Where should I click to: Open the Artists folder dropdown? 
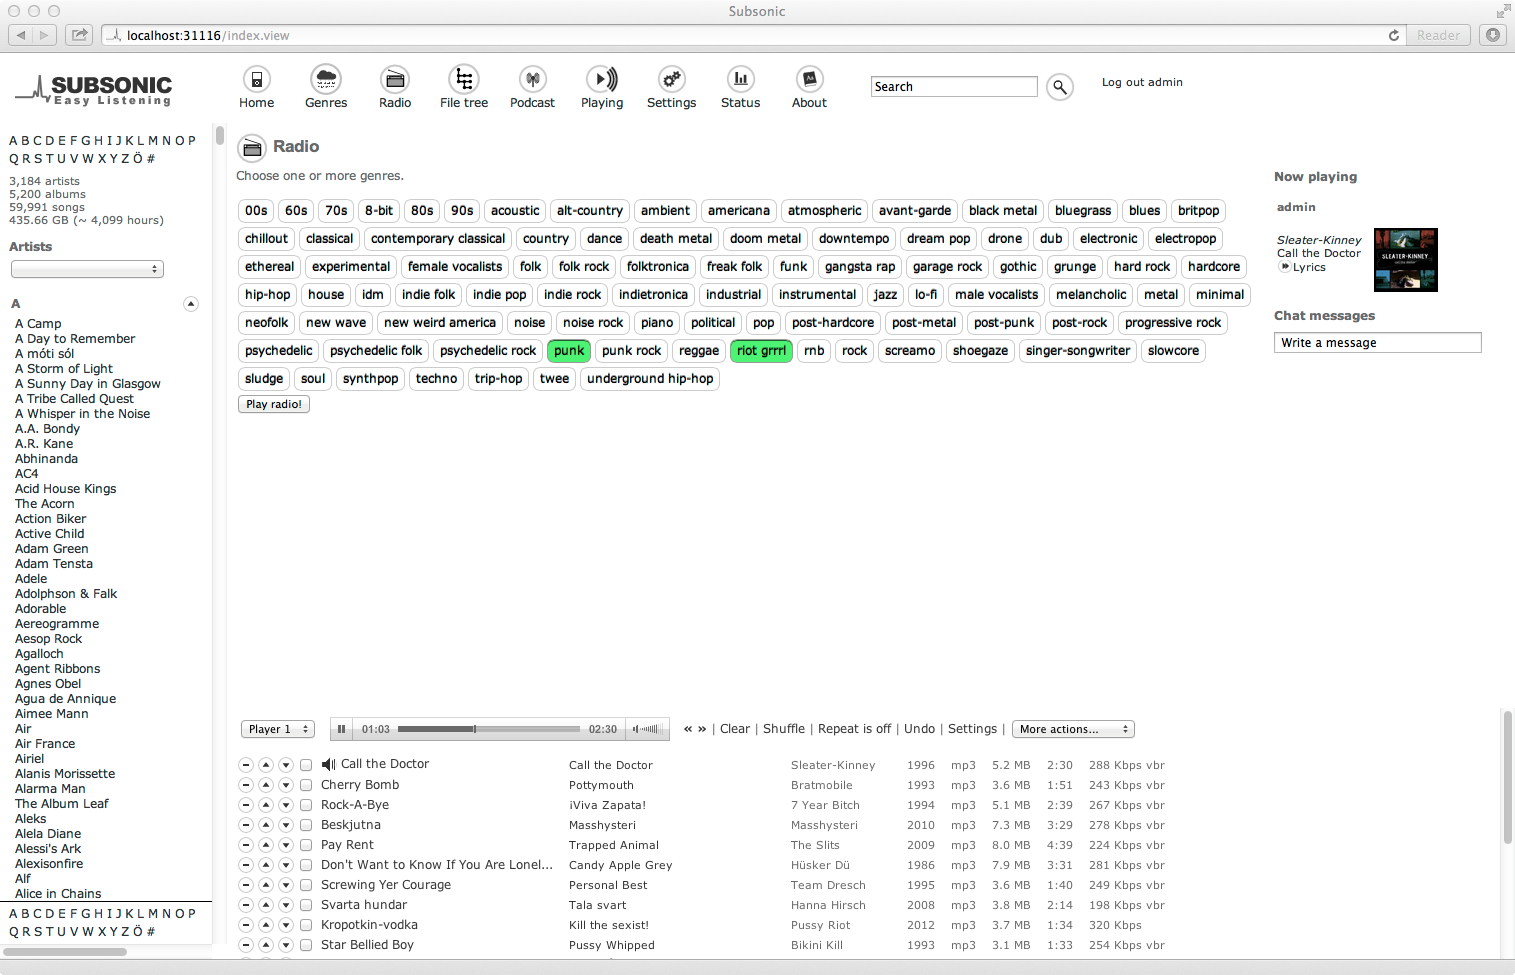(87, 269)
